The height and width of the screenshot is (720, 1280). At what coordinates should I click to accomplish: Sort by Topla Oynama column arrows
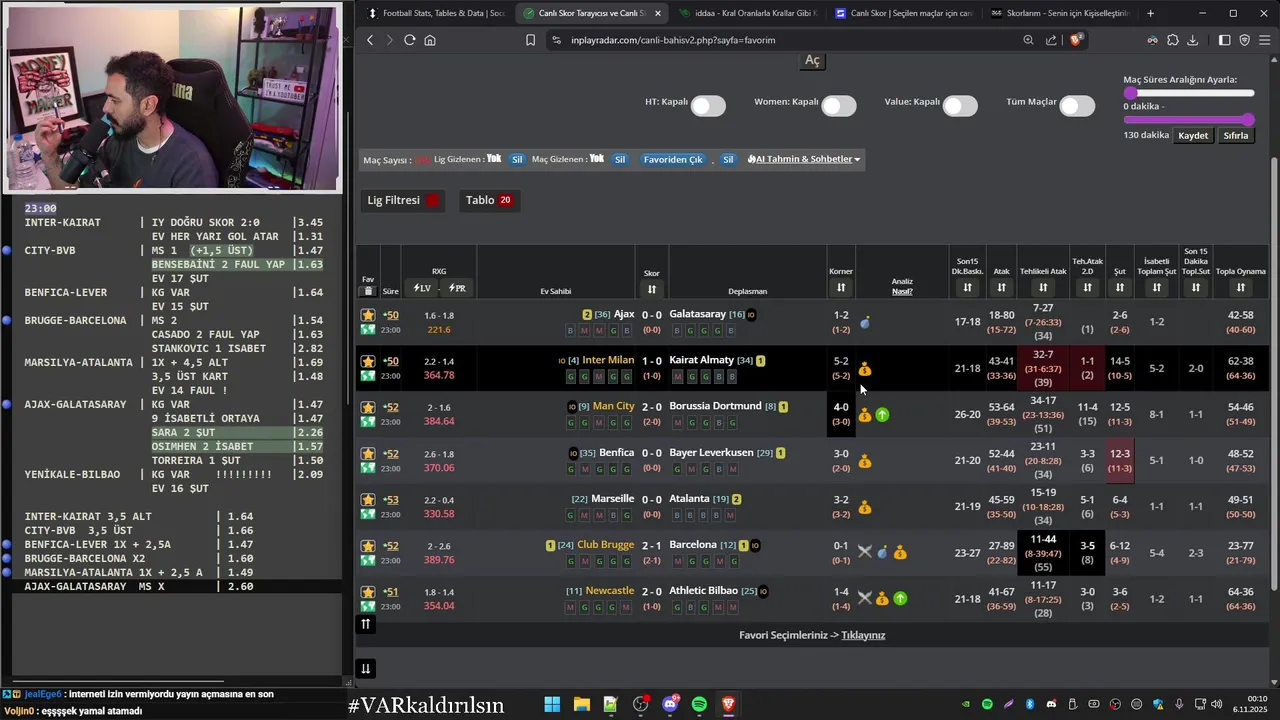[1240, 288]
